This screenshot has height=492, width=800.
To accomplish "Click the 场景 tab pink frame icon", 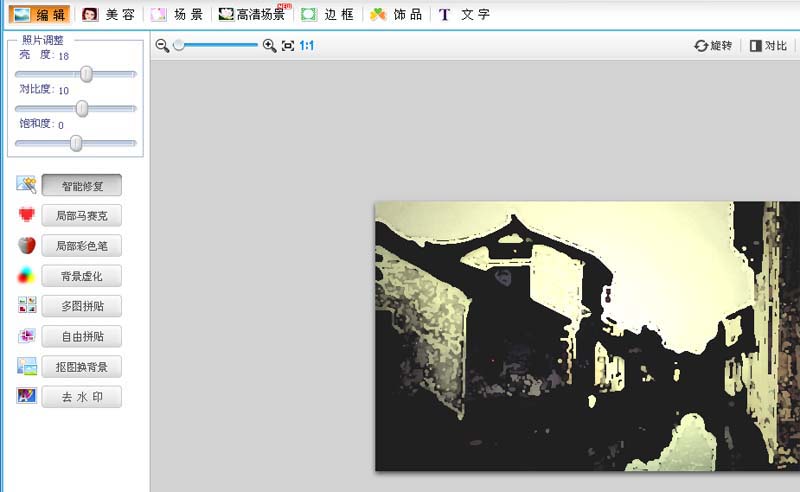I will pyautogui.click(x=158, y=14).
